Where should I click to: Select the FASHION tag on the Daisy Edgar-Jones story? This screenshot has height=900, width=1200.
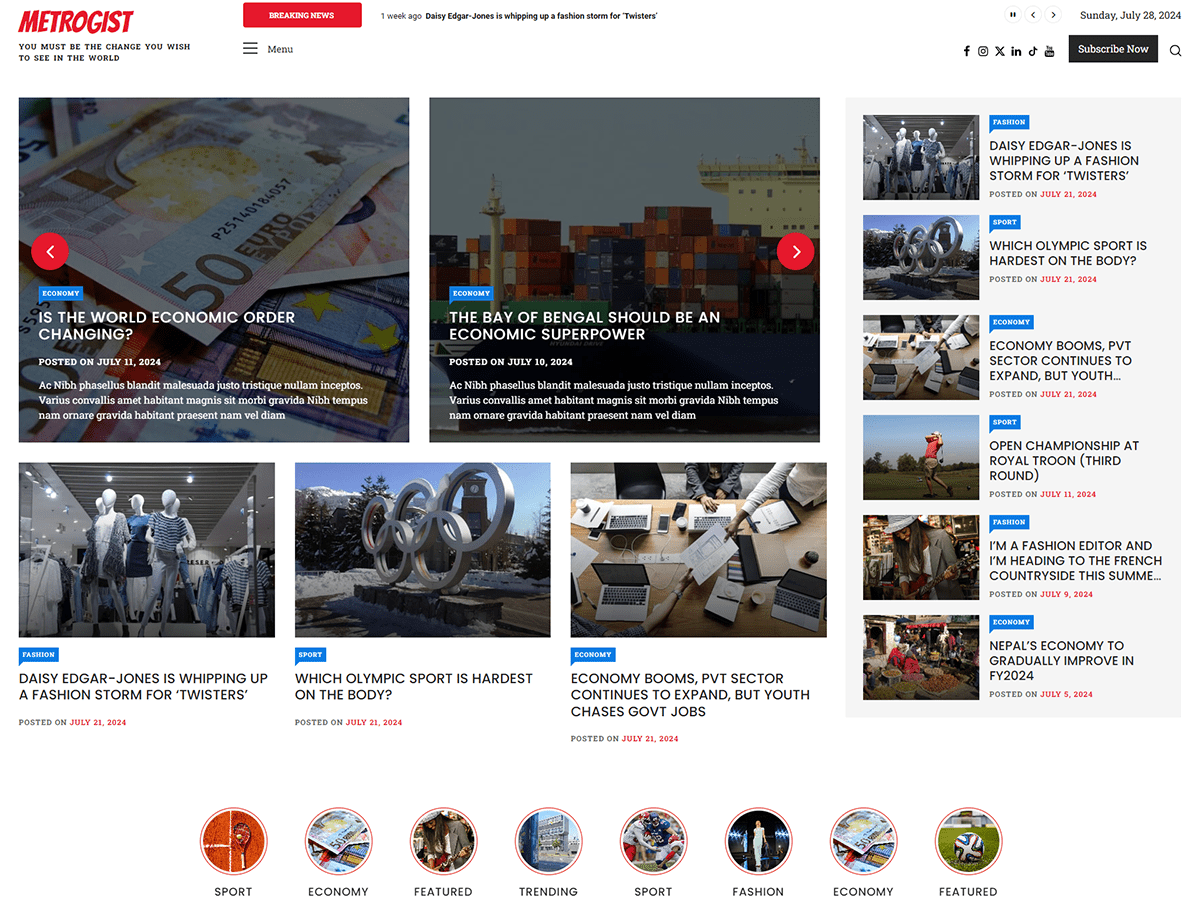point(38,654)
